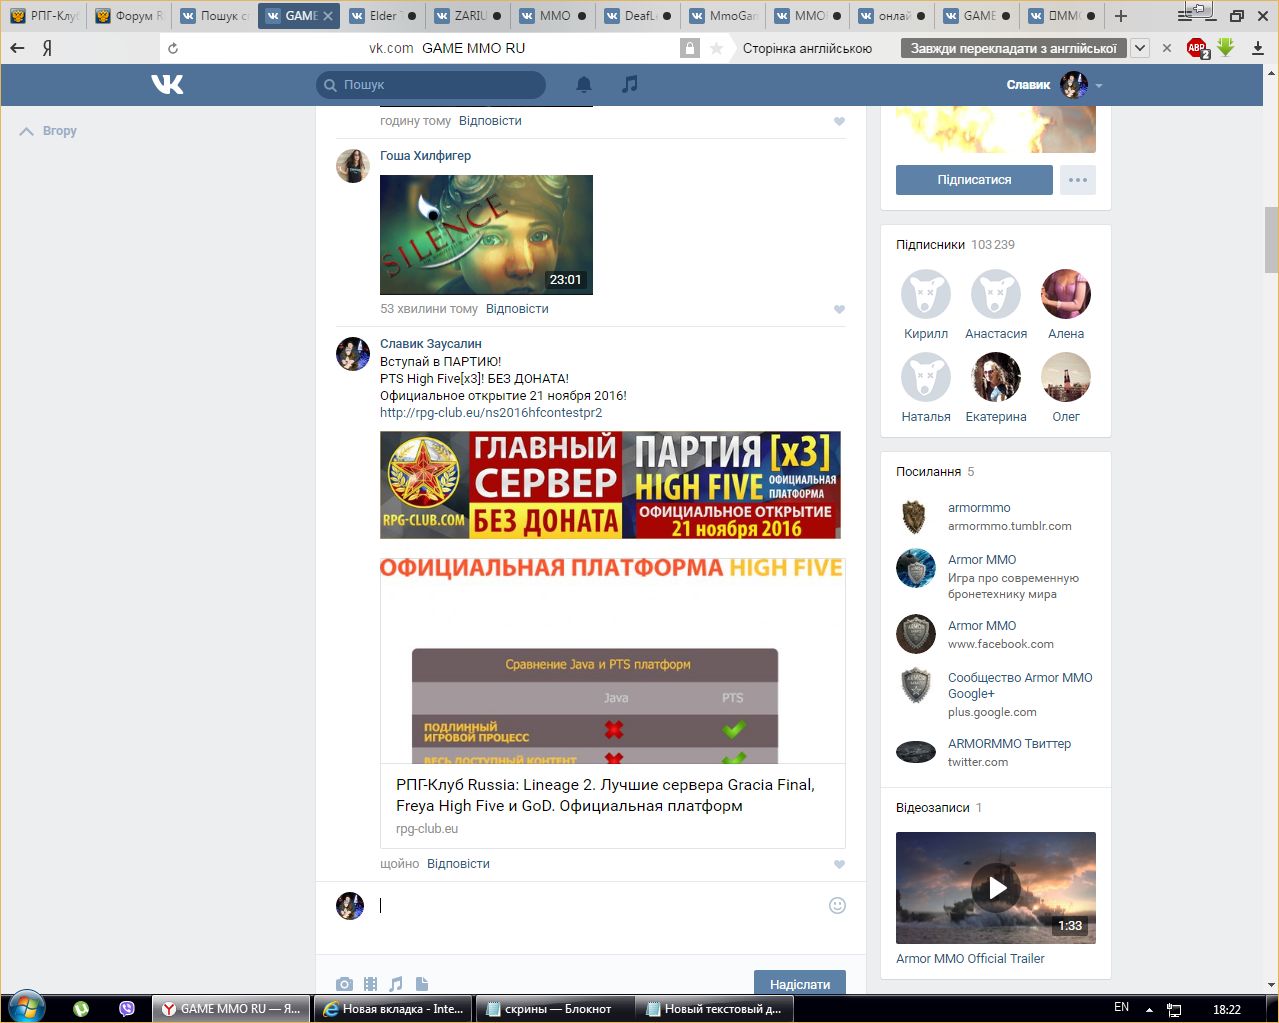The width and height of the screenshot is (1279, 1023).
Task: Click the green download extension arrow
Action: pos(1226,47)
